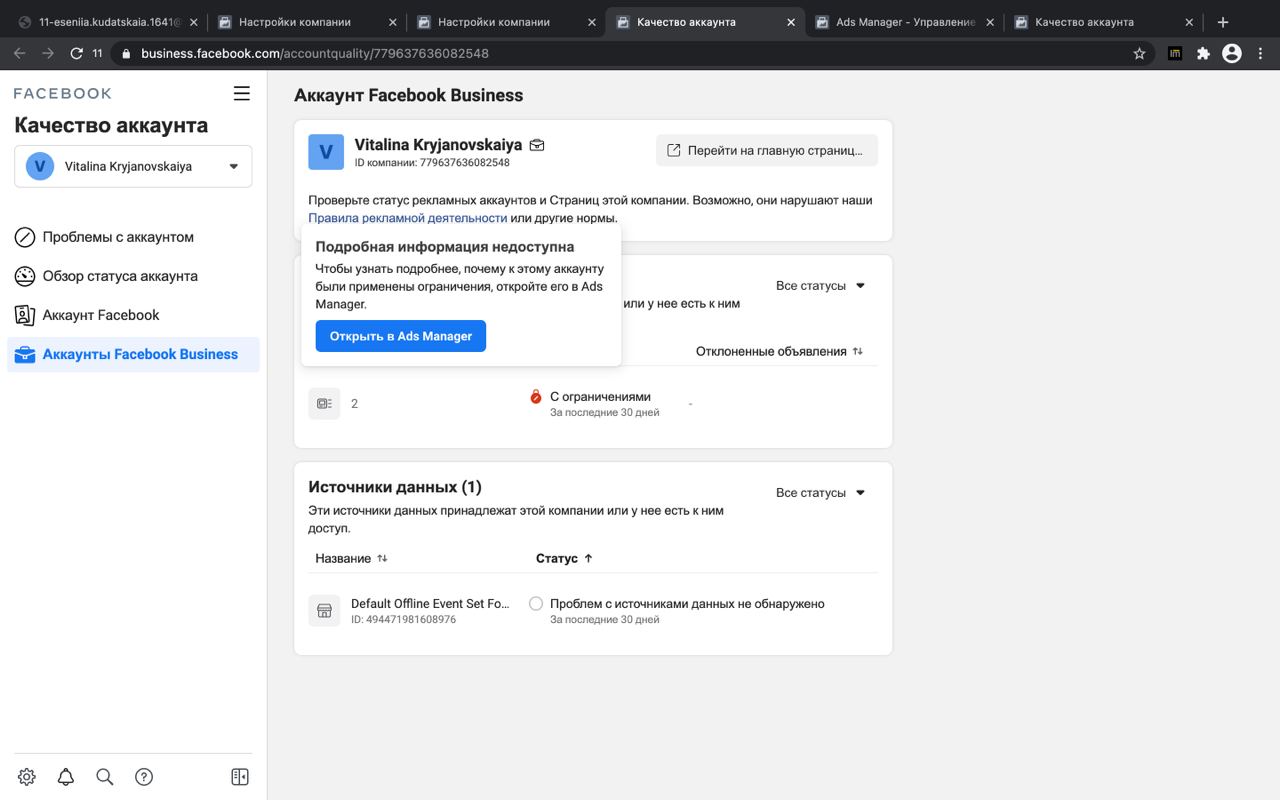The height and width of the screenshot is (800, 1280).
Task: Click Default Offline Event Set name
Action: click(x=430, y=604)
